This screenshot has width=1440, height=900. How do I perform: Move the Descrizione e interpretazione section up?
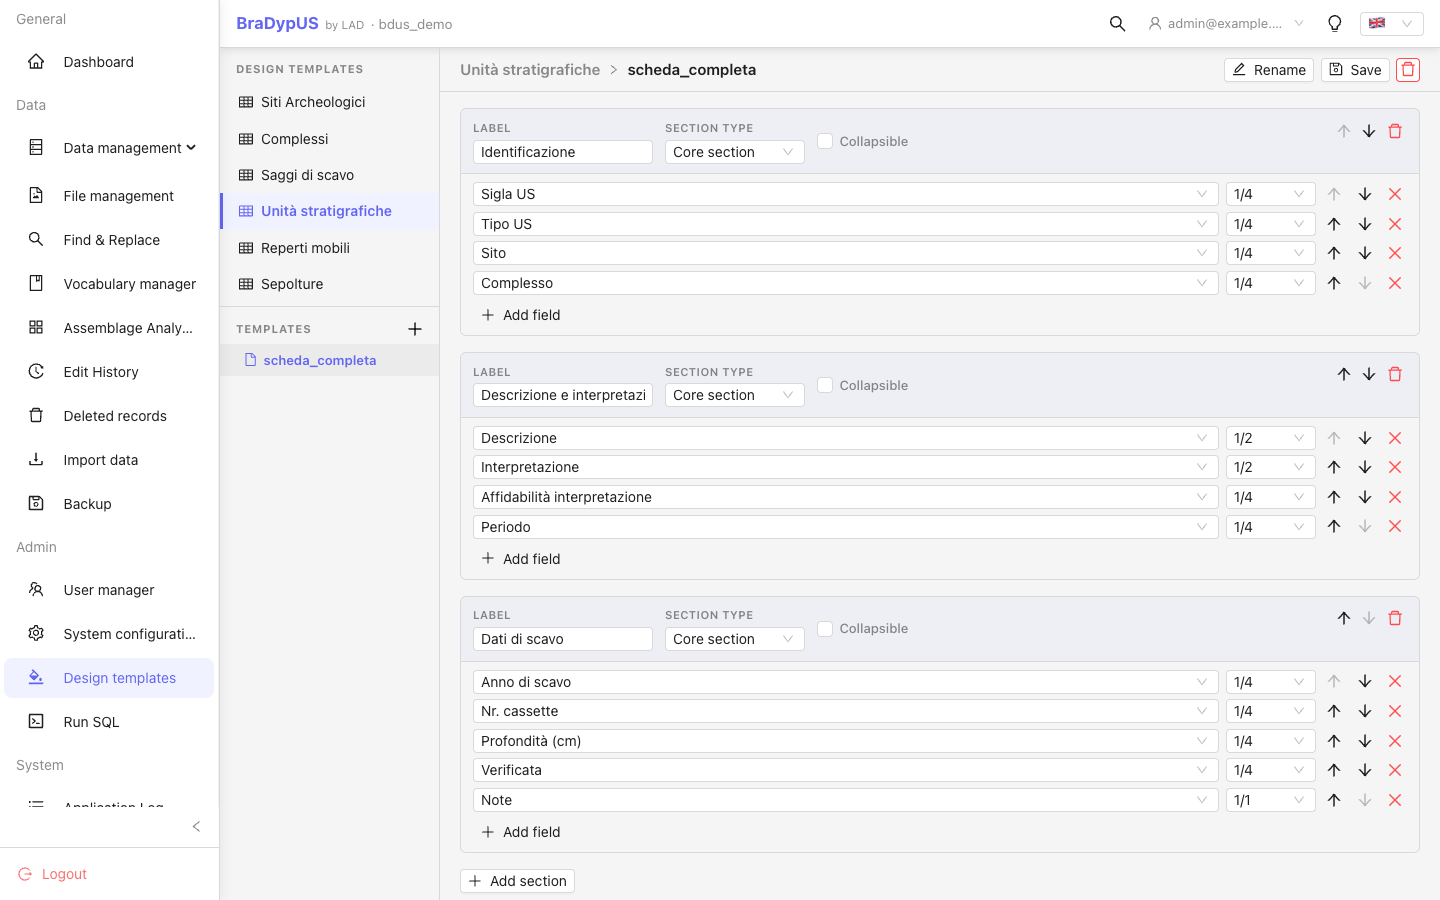1344,374
